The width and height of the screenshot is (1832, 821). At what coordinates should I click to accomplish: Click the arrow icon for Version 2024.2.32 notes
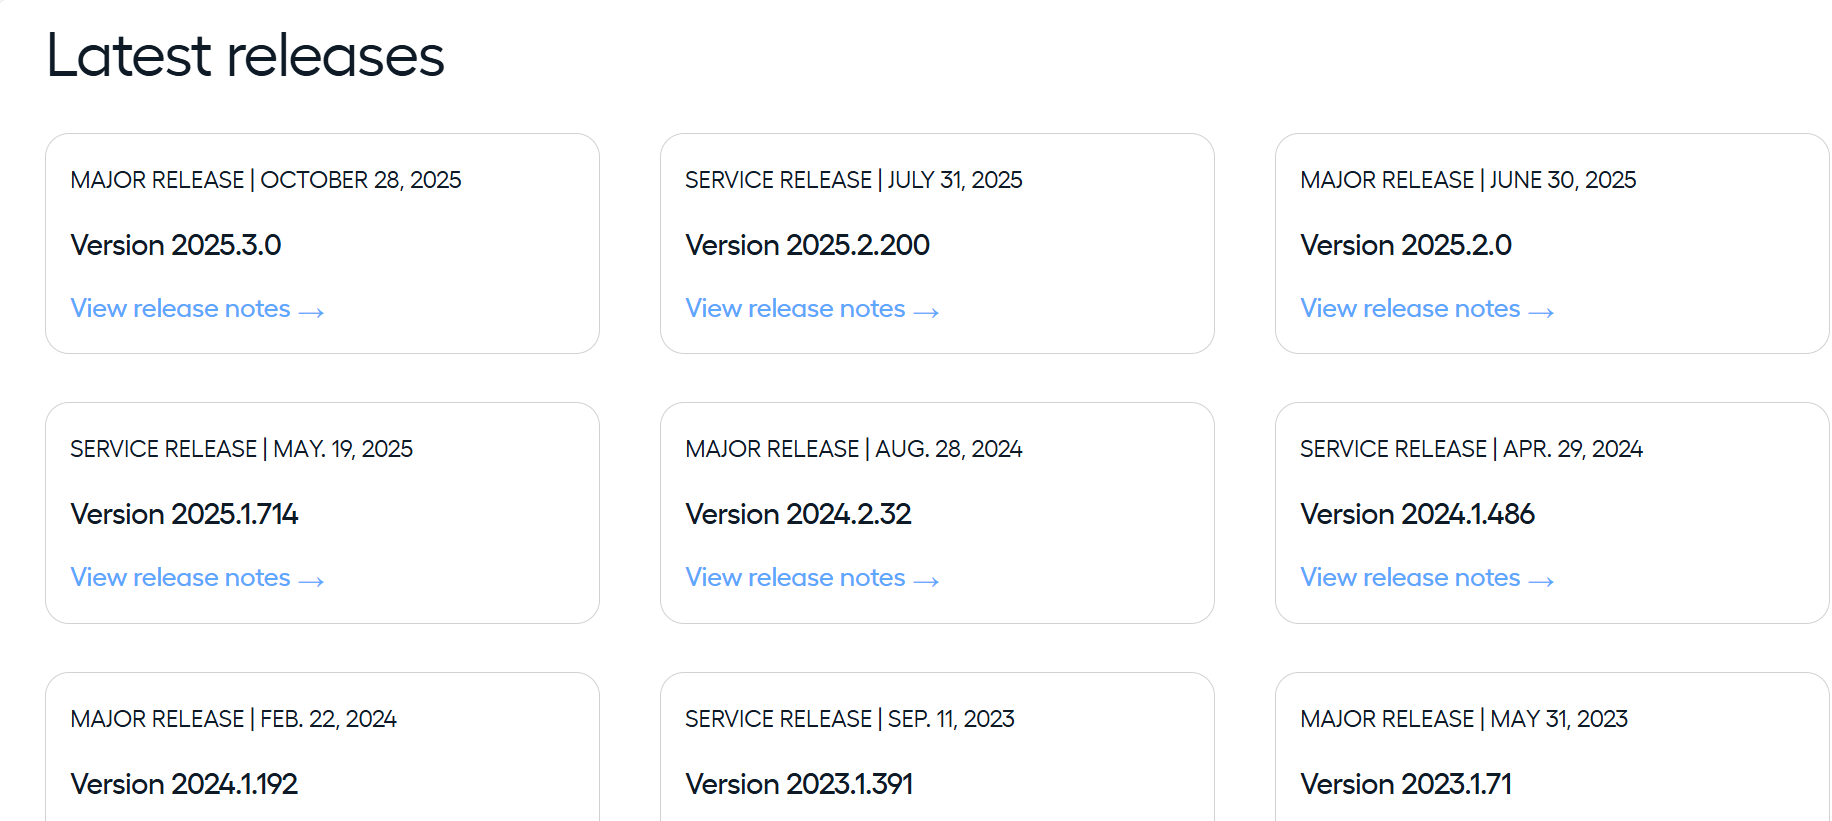point(926,581)
